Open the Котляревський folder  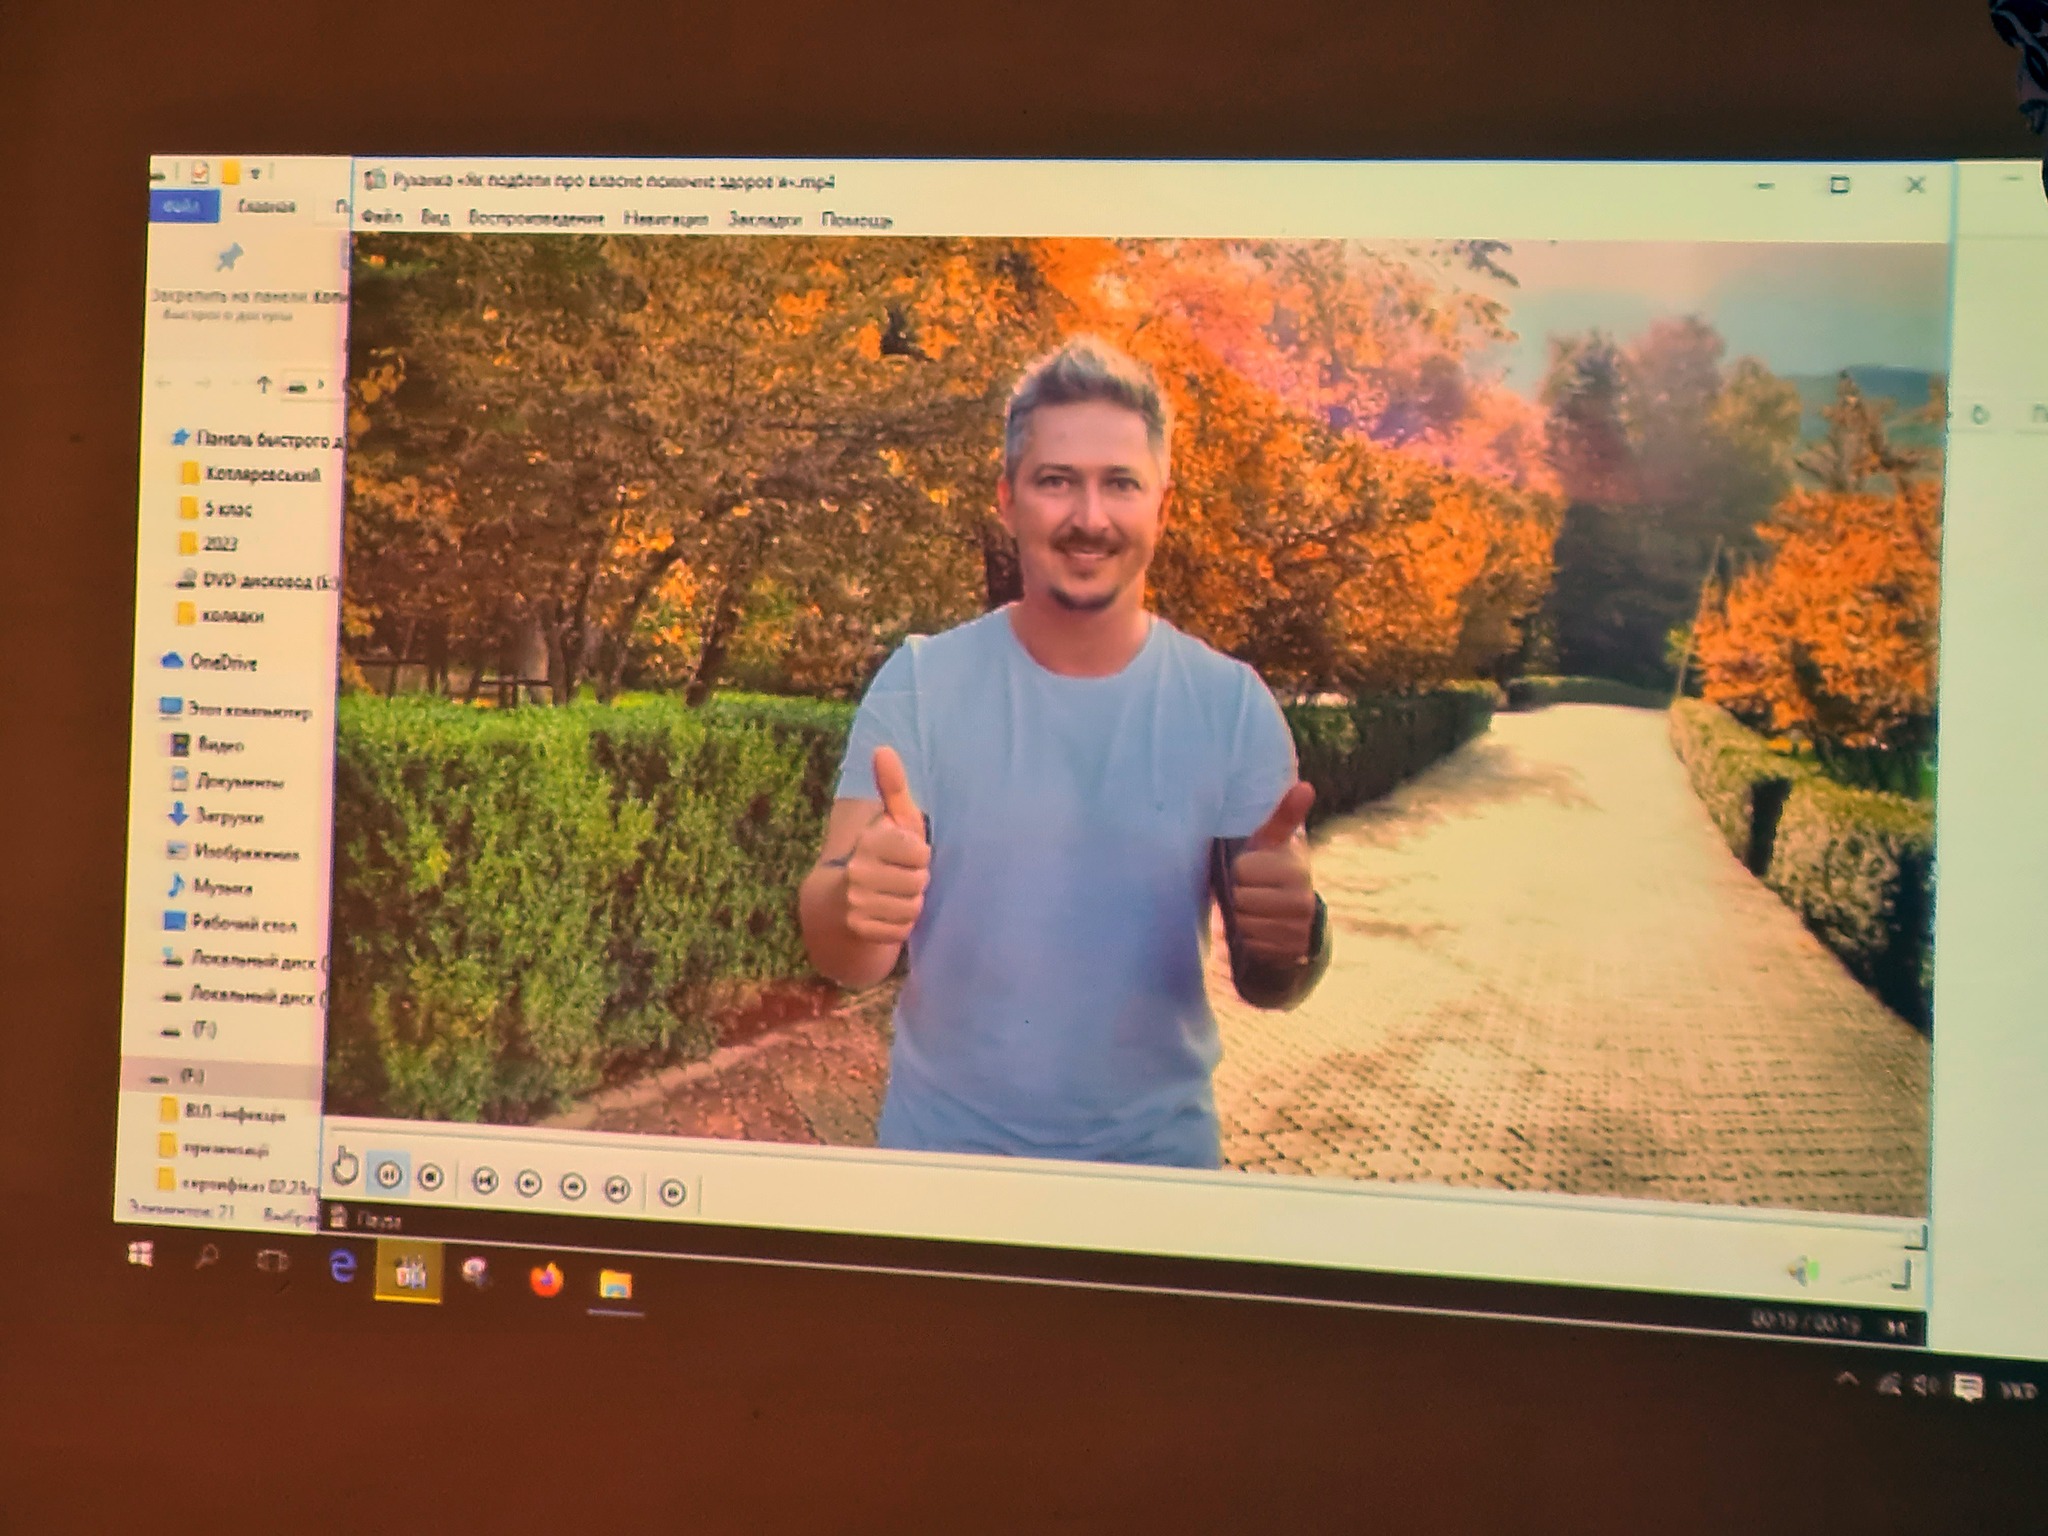coord(250,474)
